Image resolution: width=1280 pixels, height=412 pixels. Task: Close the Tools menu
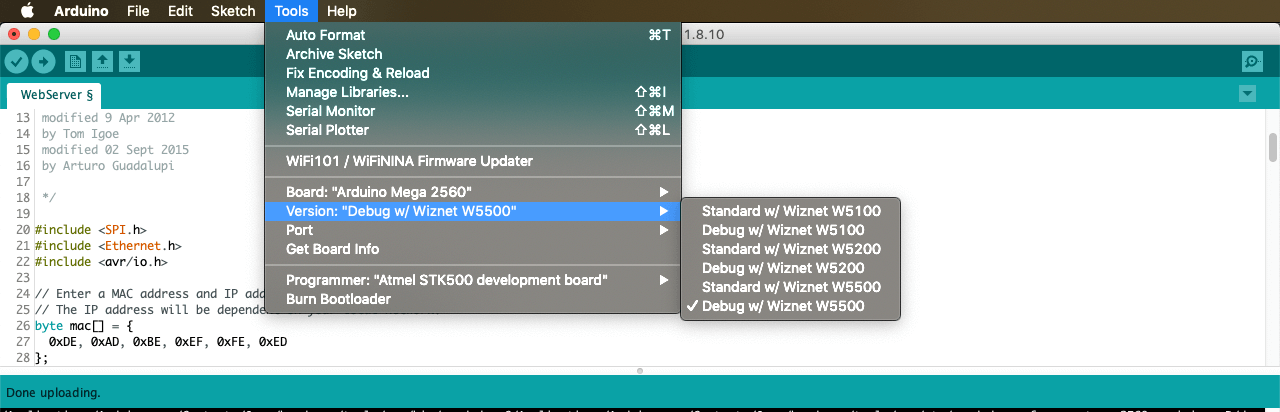292,11
